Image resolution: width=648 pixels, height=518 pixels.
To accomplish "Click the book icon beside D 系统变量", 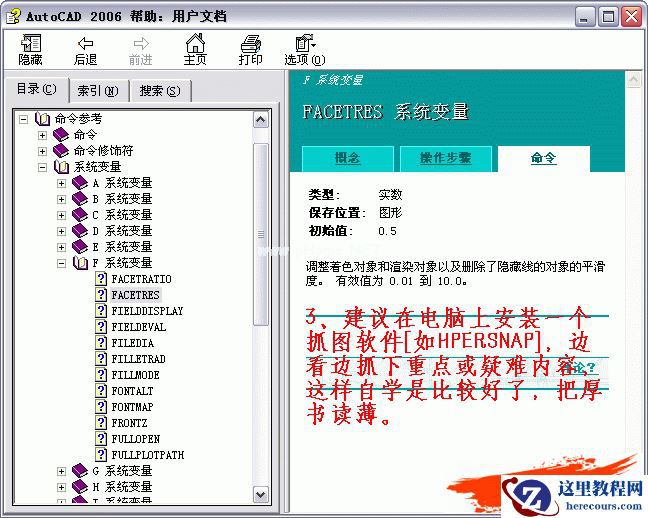I will click(x=80, y=231).
